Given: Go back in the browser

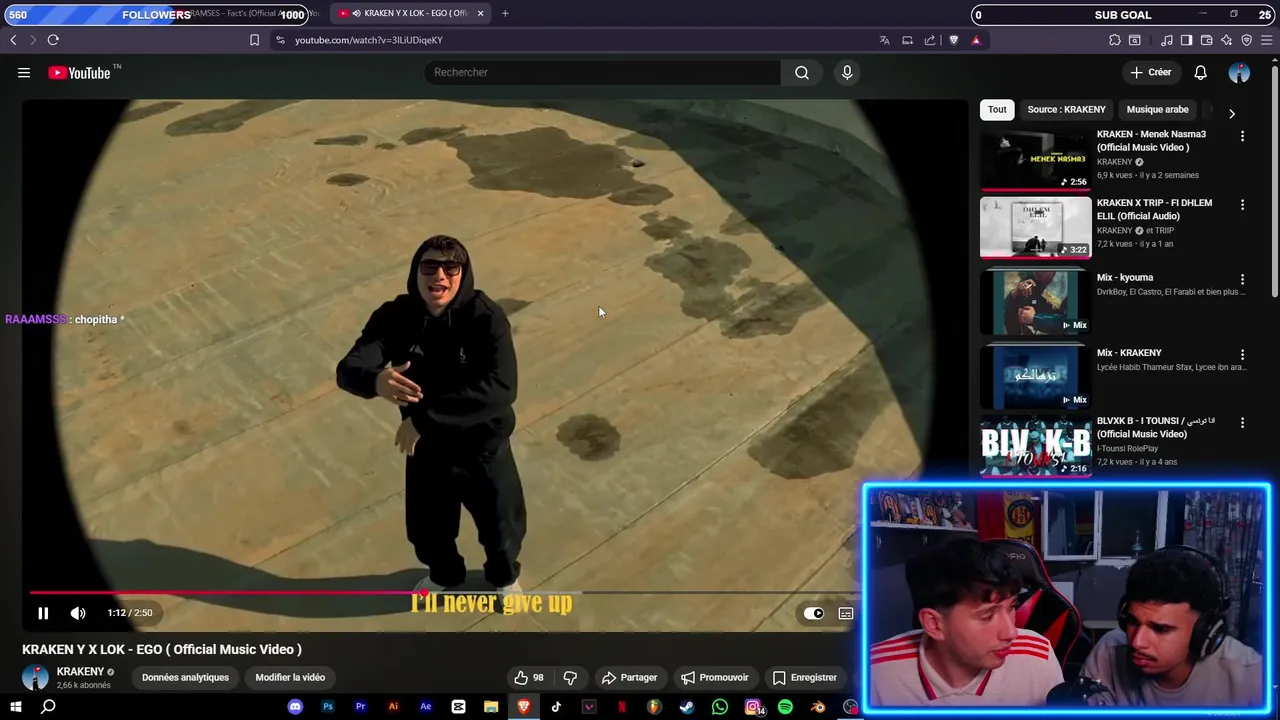Looking at the screenshot, I should [x=13, y=40].
